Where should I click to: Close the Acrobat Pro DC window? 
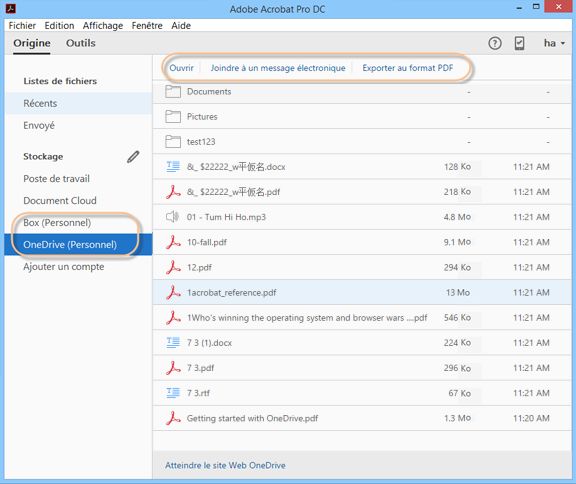point(559,7)
